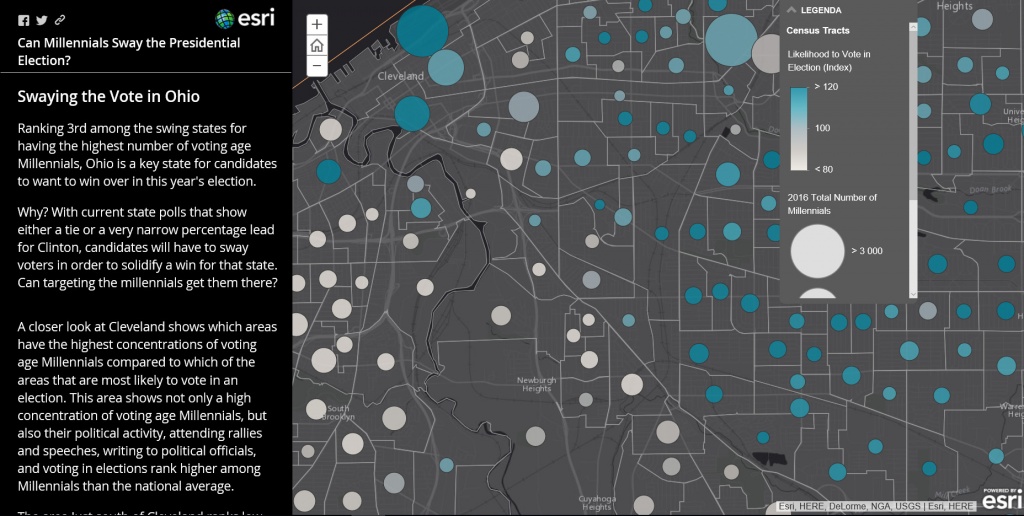Viewport: 1024px width, 516px height.
Task: Click the paragraph starting 'Ranking 3rd among'
Action: 147,155
